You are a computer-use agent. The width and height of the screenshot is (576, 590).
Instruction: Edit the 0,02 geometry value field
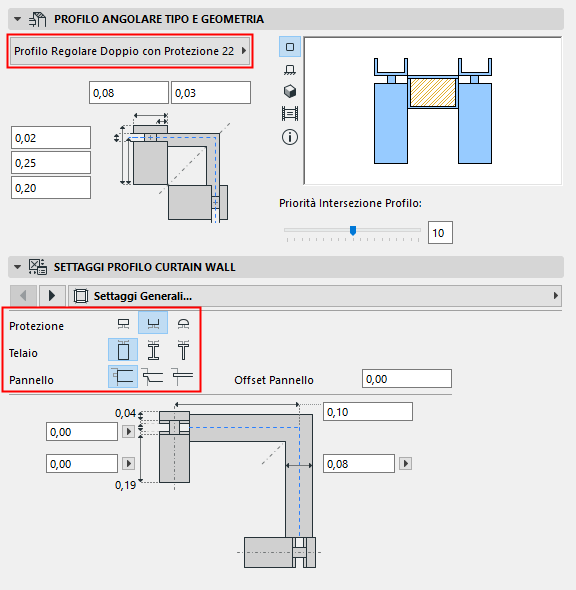(51, 138)
